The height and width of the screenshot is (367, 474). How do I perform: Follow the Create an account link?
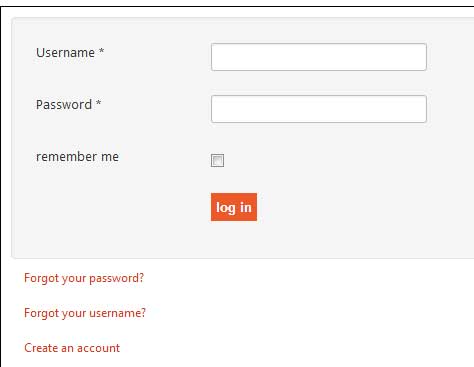tap(72, 348)
